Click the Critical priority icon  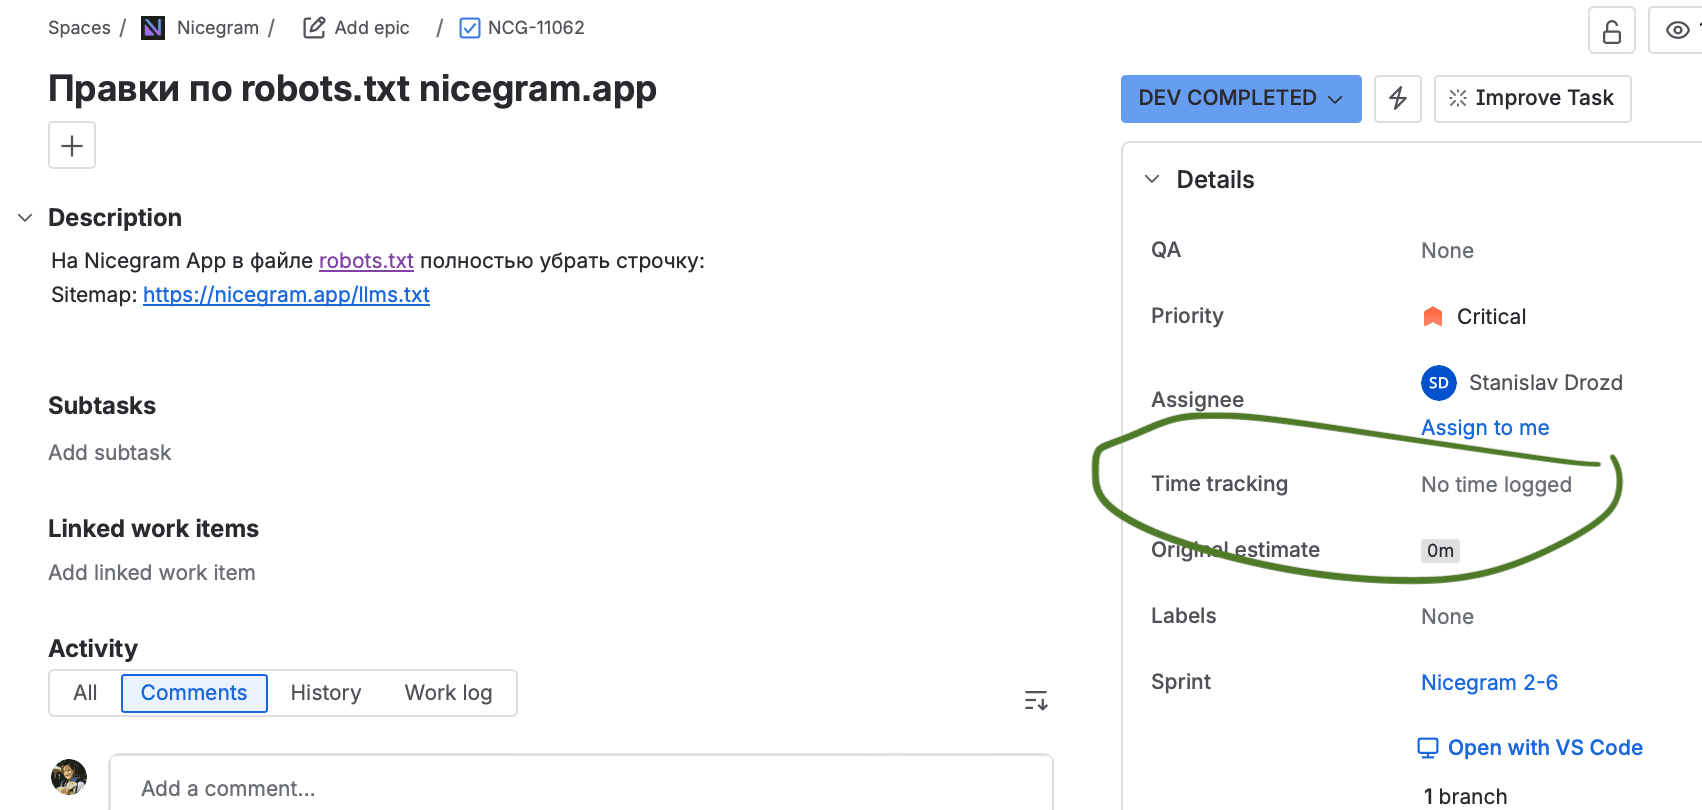click(x=1432, y=317)
